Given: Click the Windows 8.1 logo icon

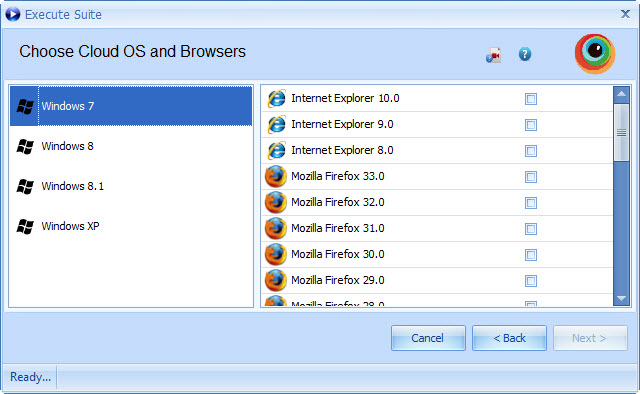Looking at the screenshot, I should click(25, 186).
